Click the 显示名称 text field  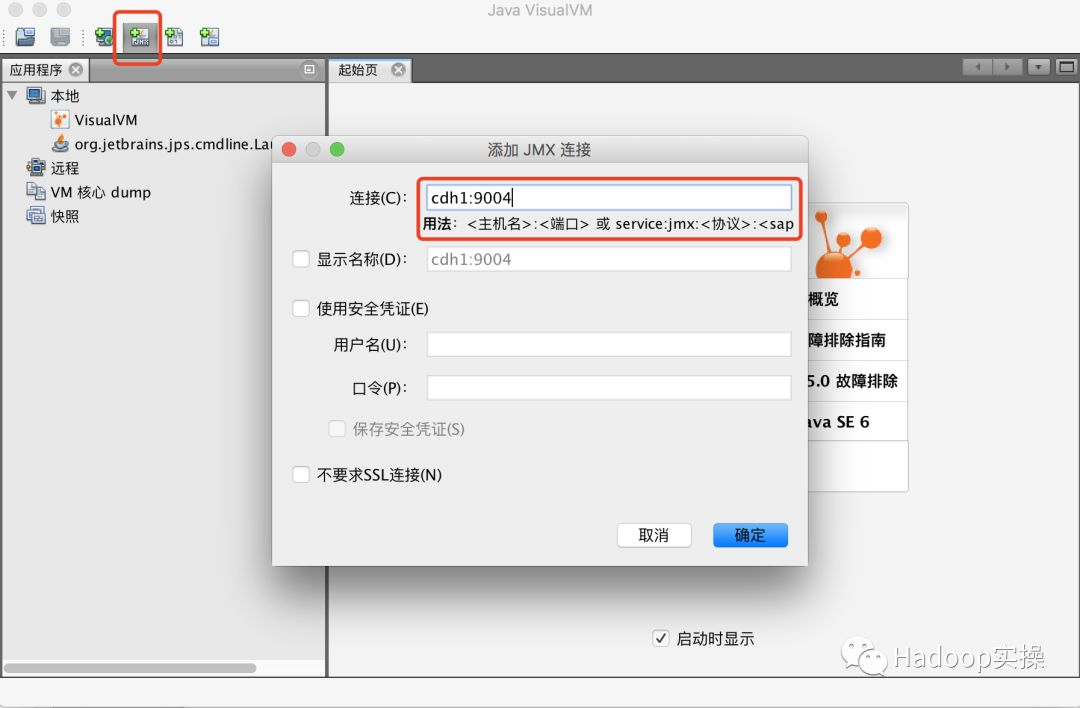pos(609,259)
